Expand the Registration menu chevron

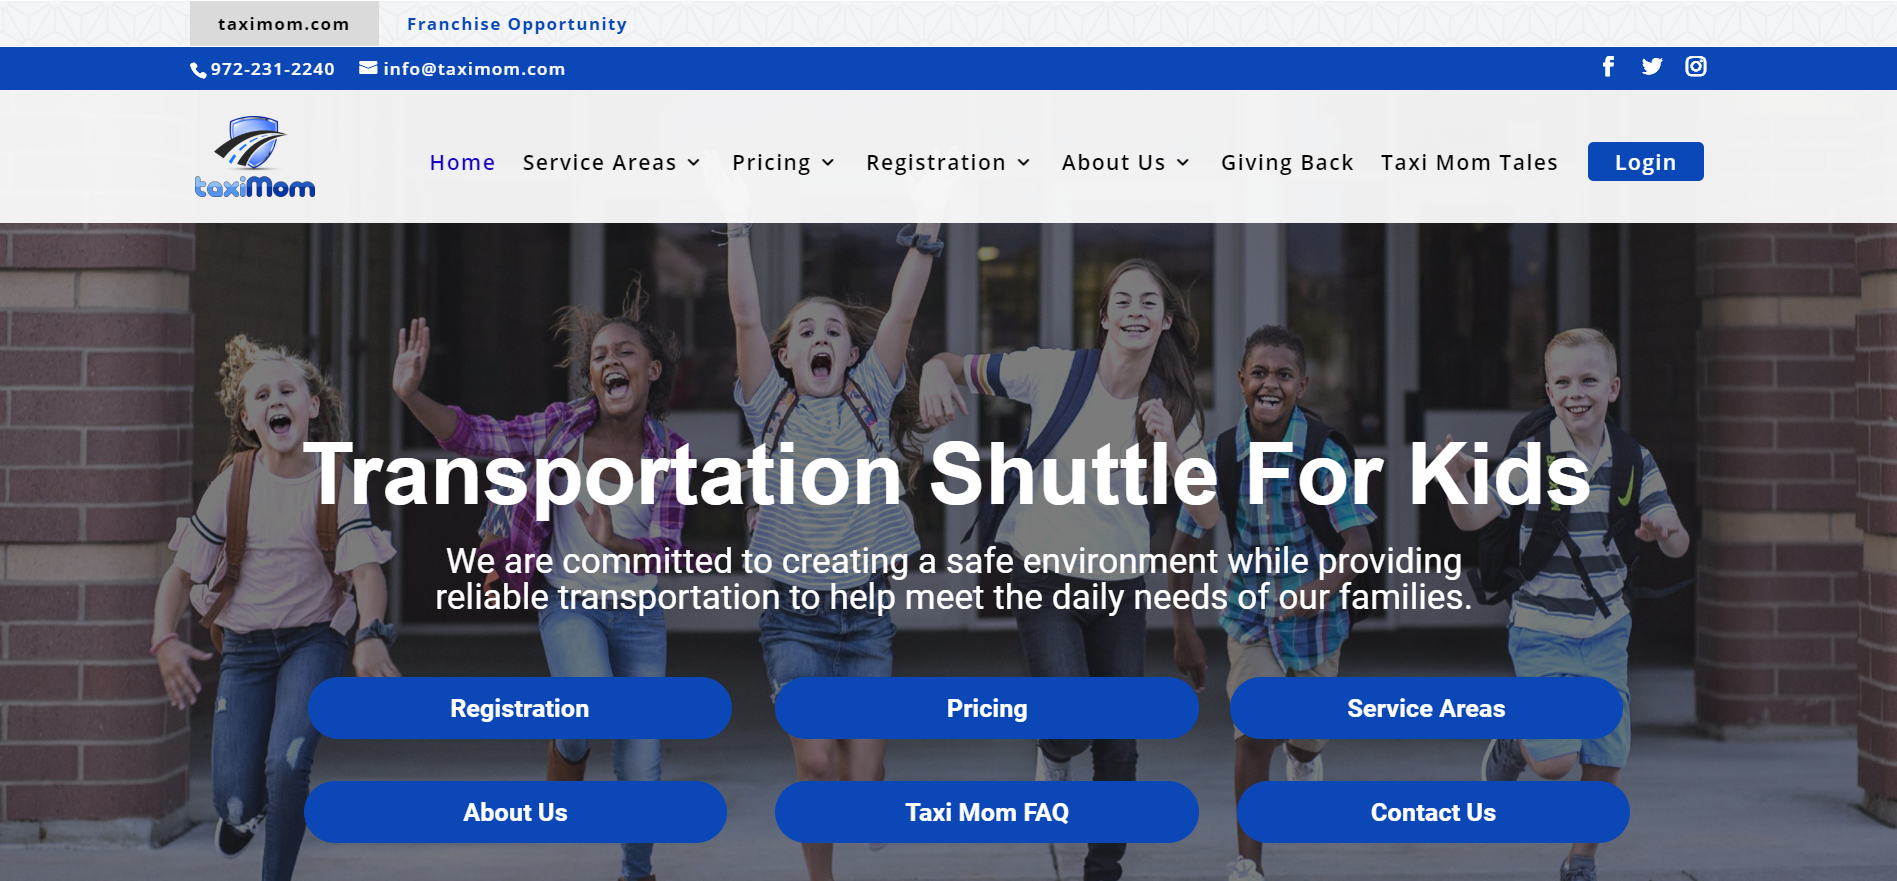tap(1024, 163)
